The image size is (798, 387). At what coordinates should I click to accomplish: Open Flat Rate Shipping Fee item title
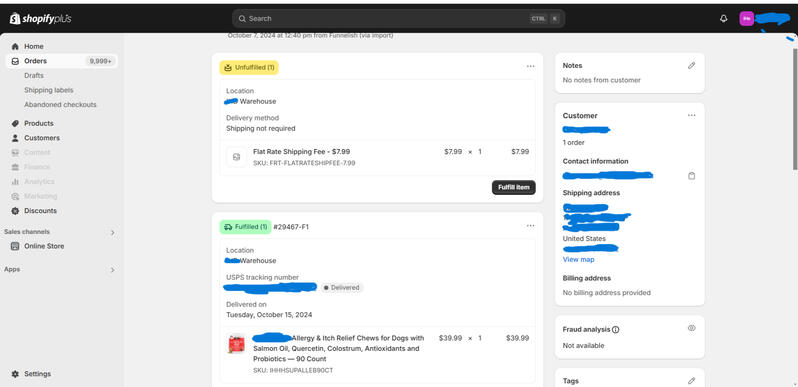301,152
